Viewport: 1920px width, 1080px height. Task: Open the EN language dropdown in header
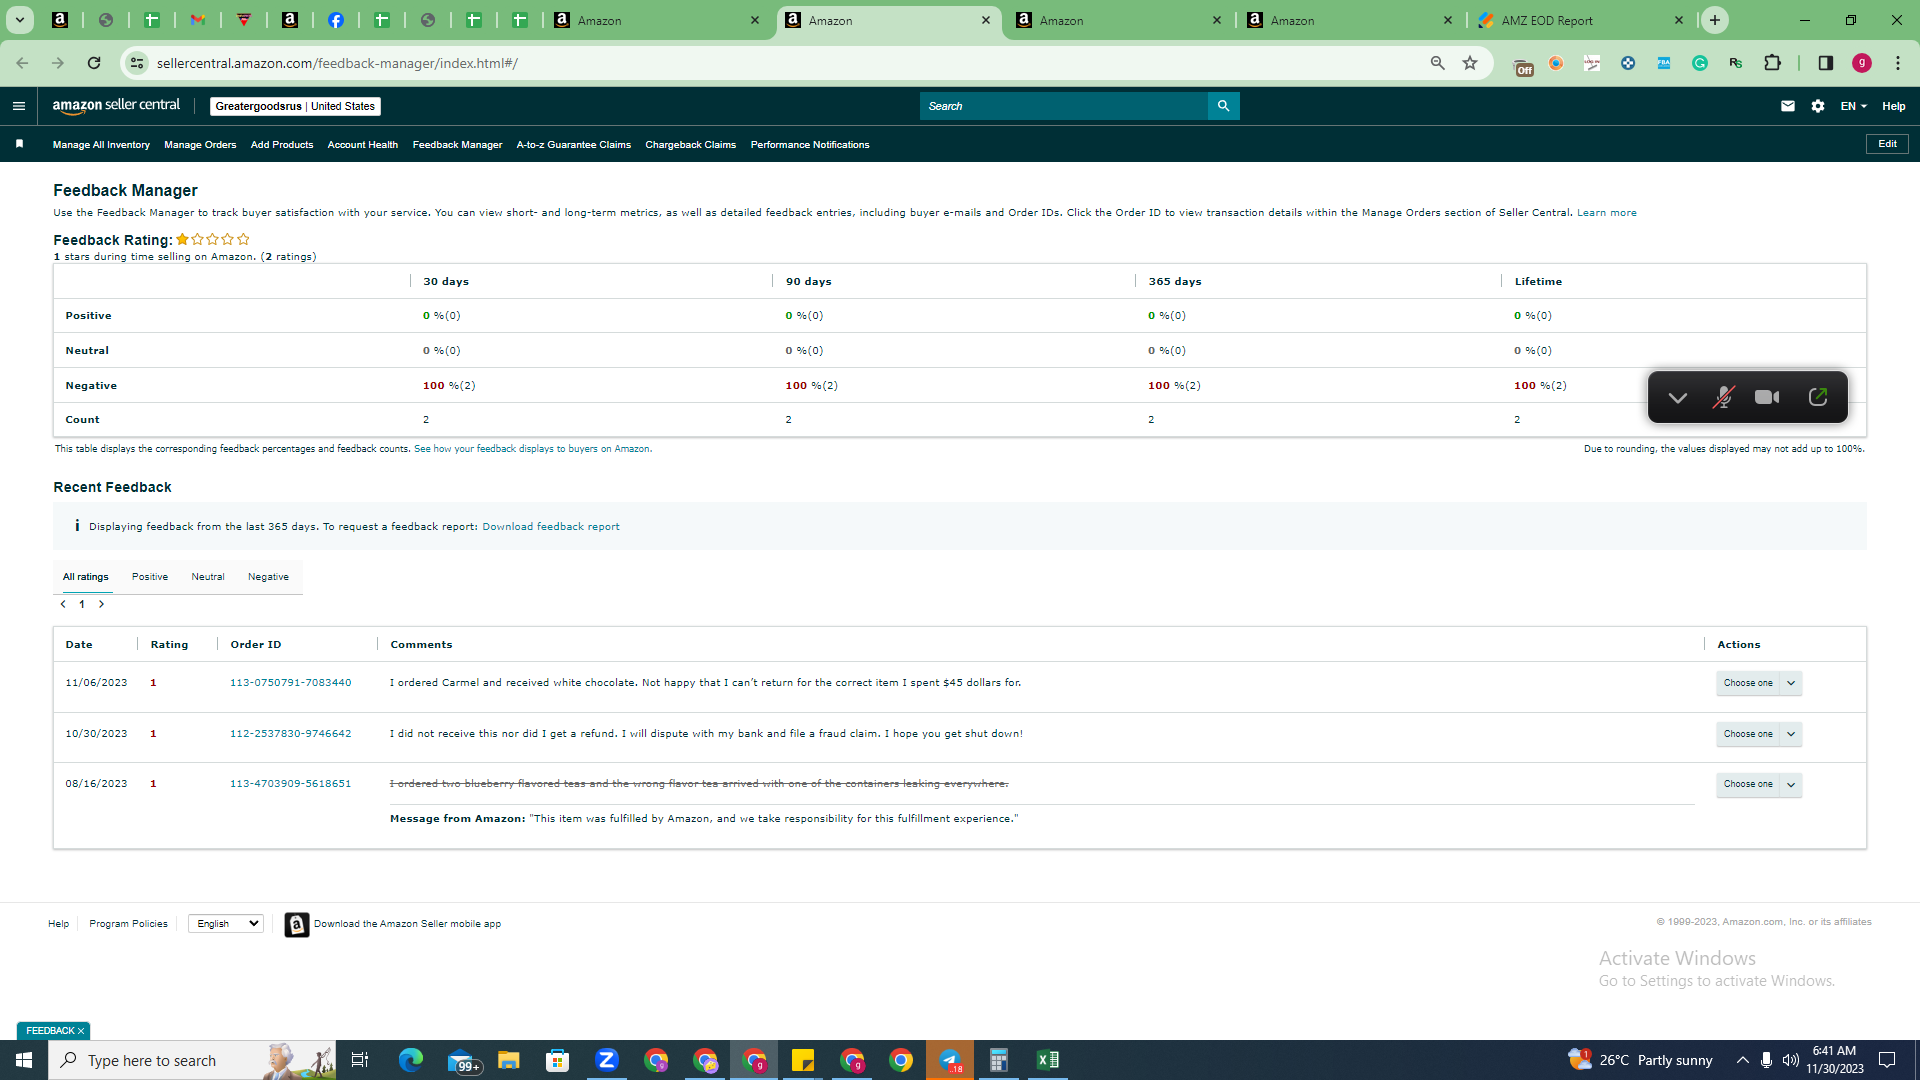click(x=1853, y=106)
